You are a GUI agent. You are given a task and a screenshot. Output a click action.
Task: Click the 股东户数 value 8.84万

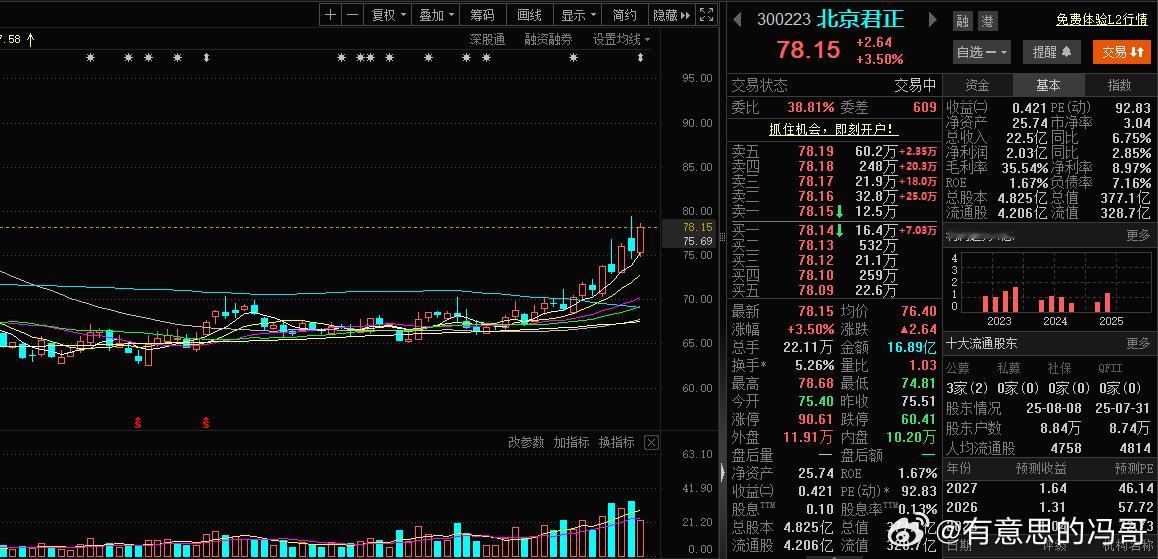tap(1061, 428)
